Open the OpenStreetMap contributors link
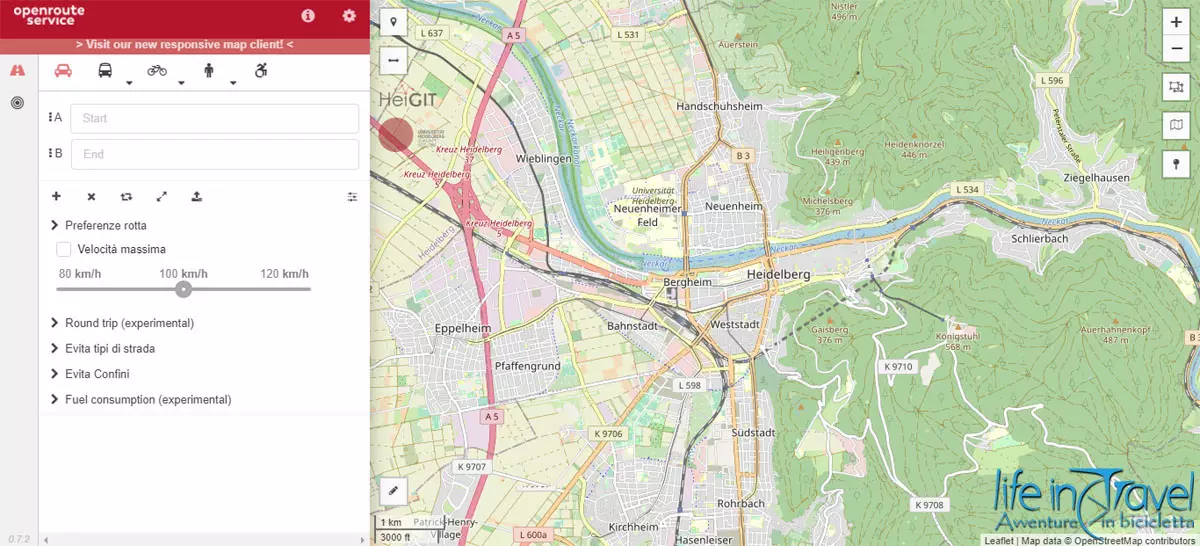 click(1135, 541)
